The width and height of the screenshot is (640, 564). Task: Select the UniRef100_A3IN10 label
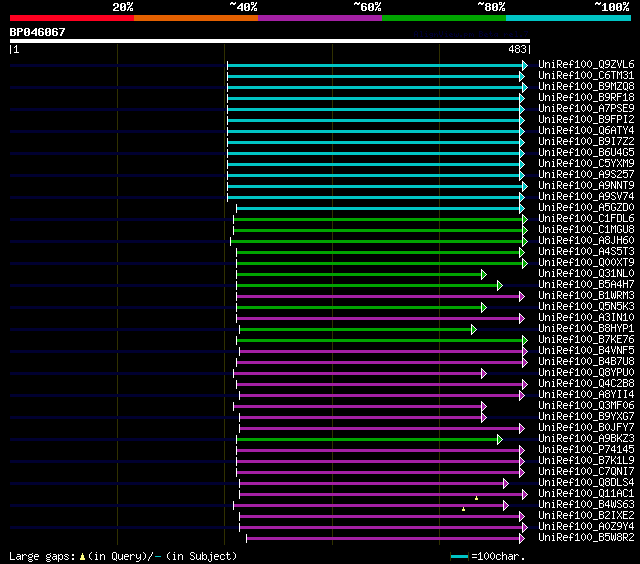[586, 318]
